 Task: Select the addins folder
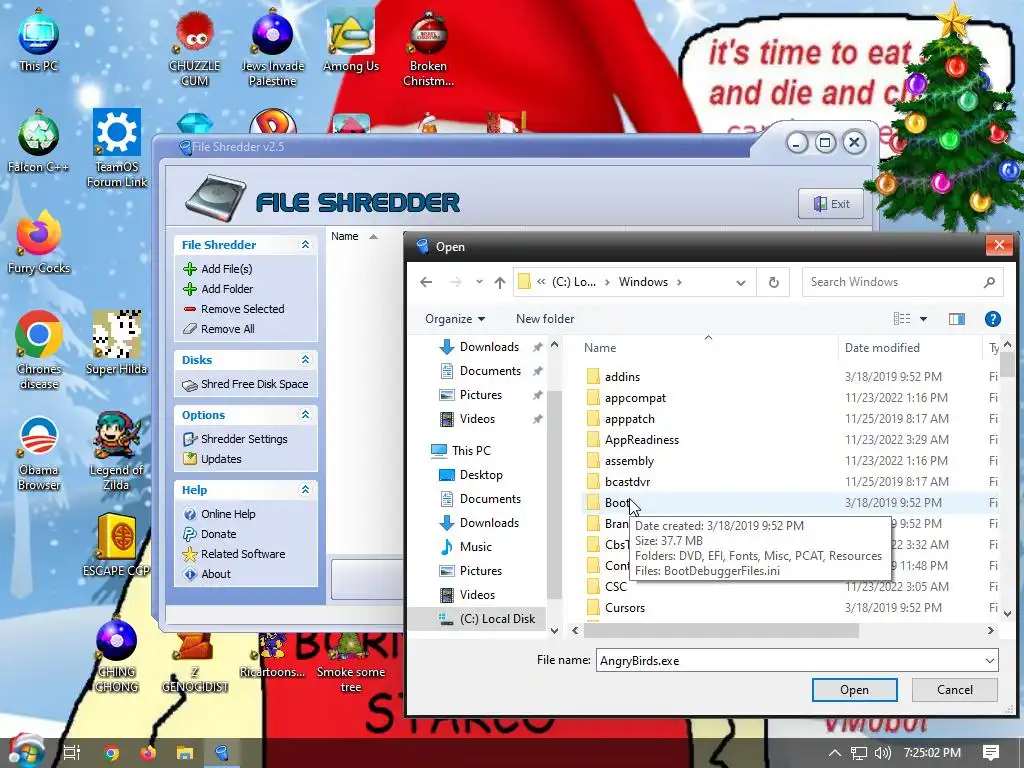point(622,377)
